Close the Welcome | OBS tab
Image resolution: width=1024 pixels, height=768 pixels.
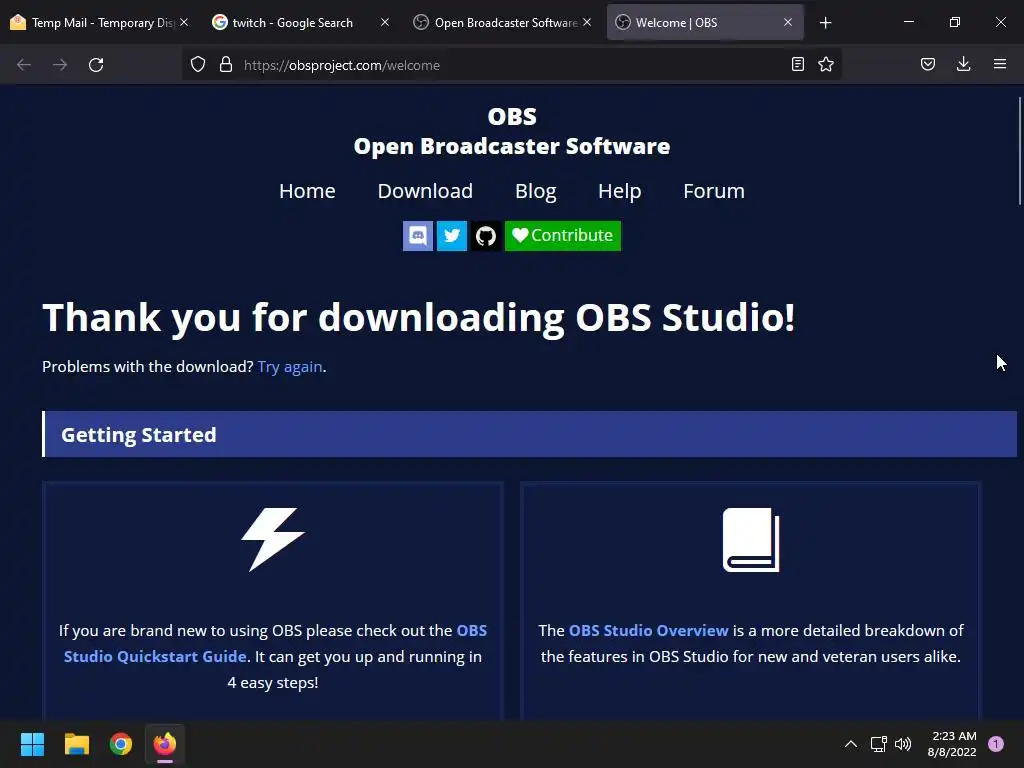pyautogui.click(x=788, y=22)
